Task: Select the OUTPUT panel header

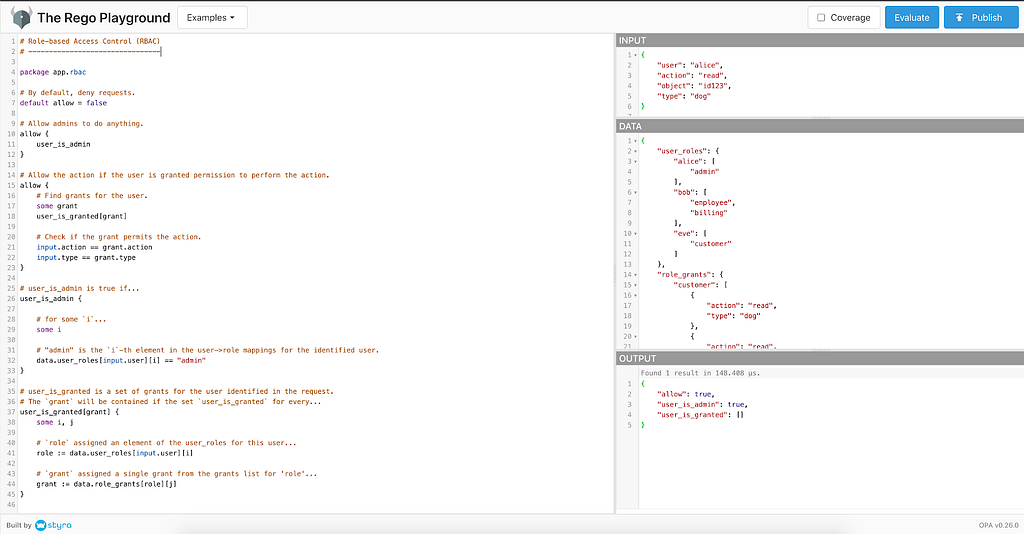Action: [820, 358]
